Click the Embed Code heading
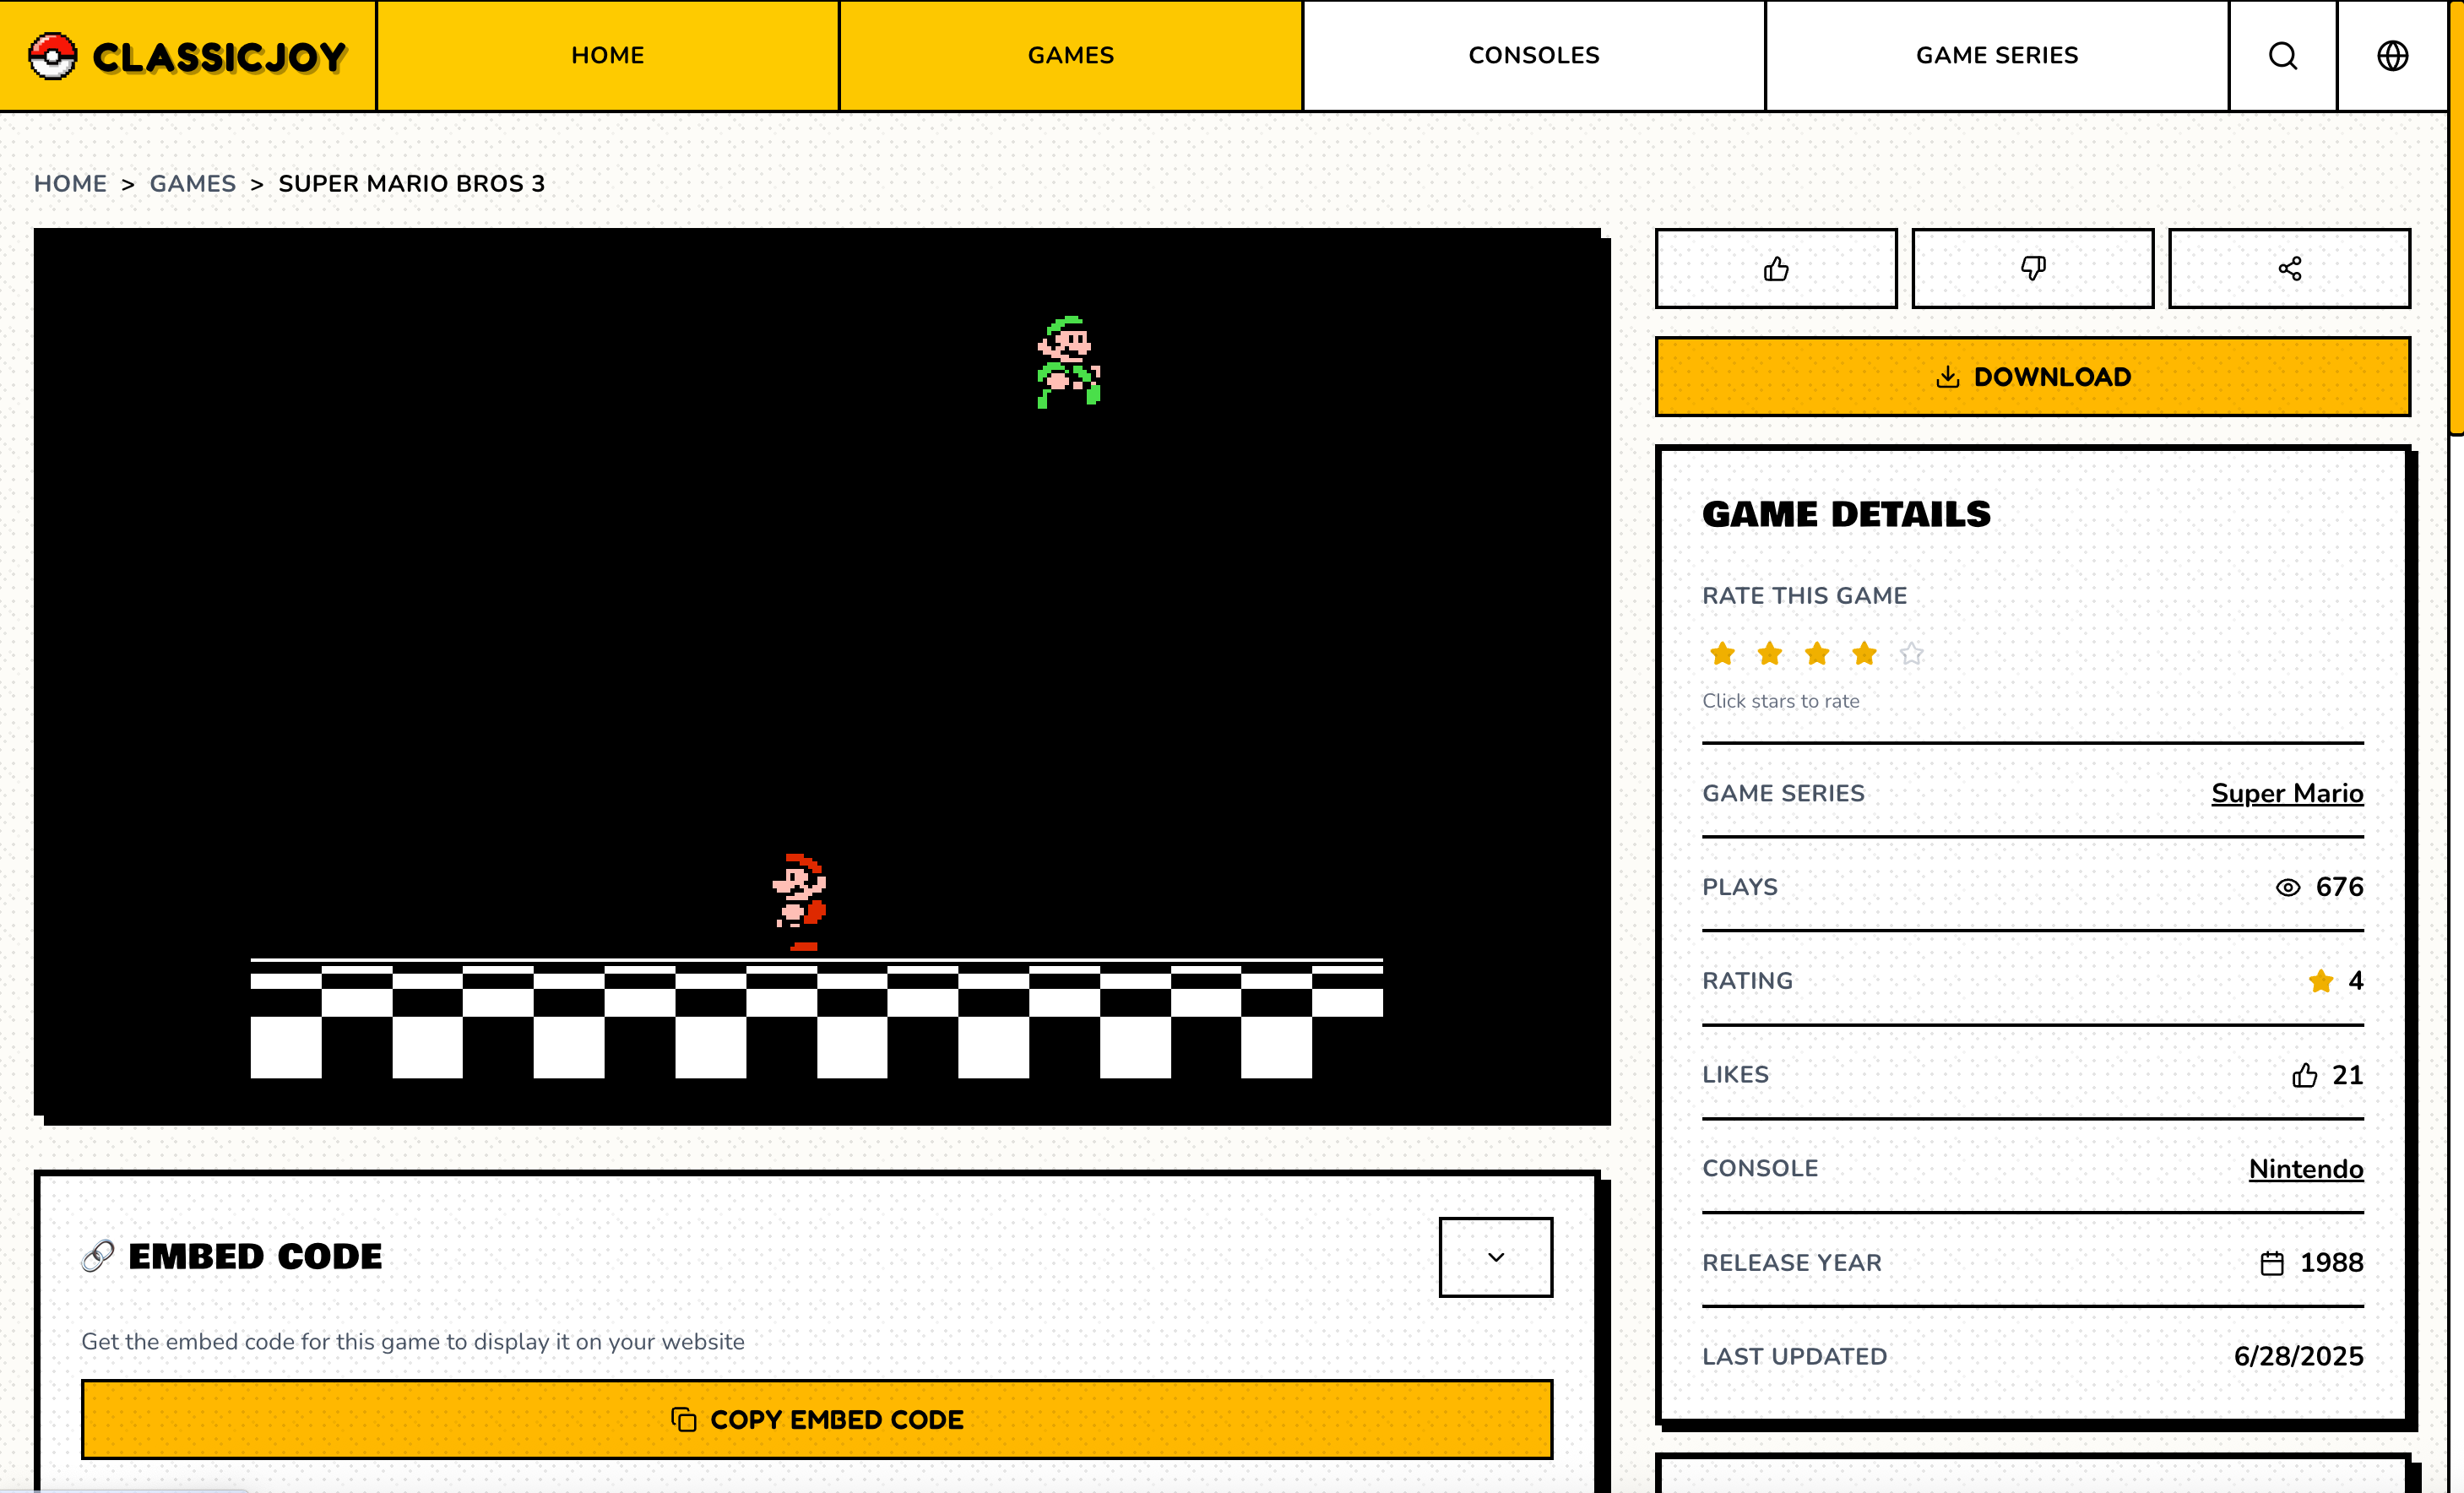Image resolution: width=2464 pixels, height=1493 pixels. pyautogui.click(x=255, y=1257)
